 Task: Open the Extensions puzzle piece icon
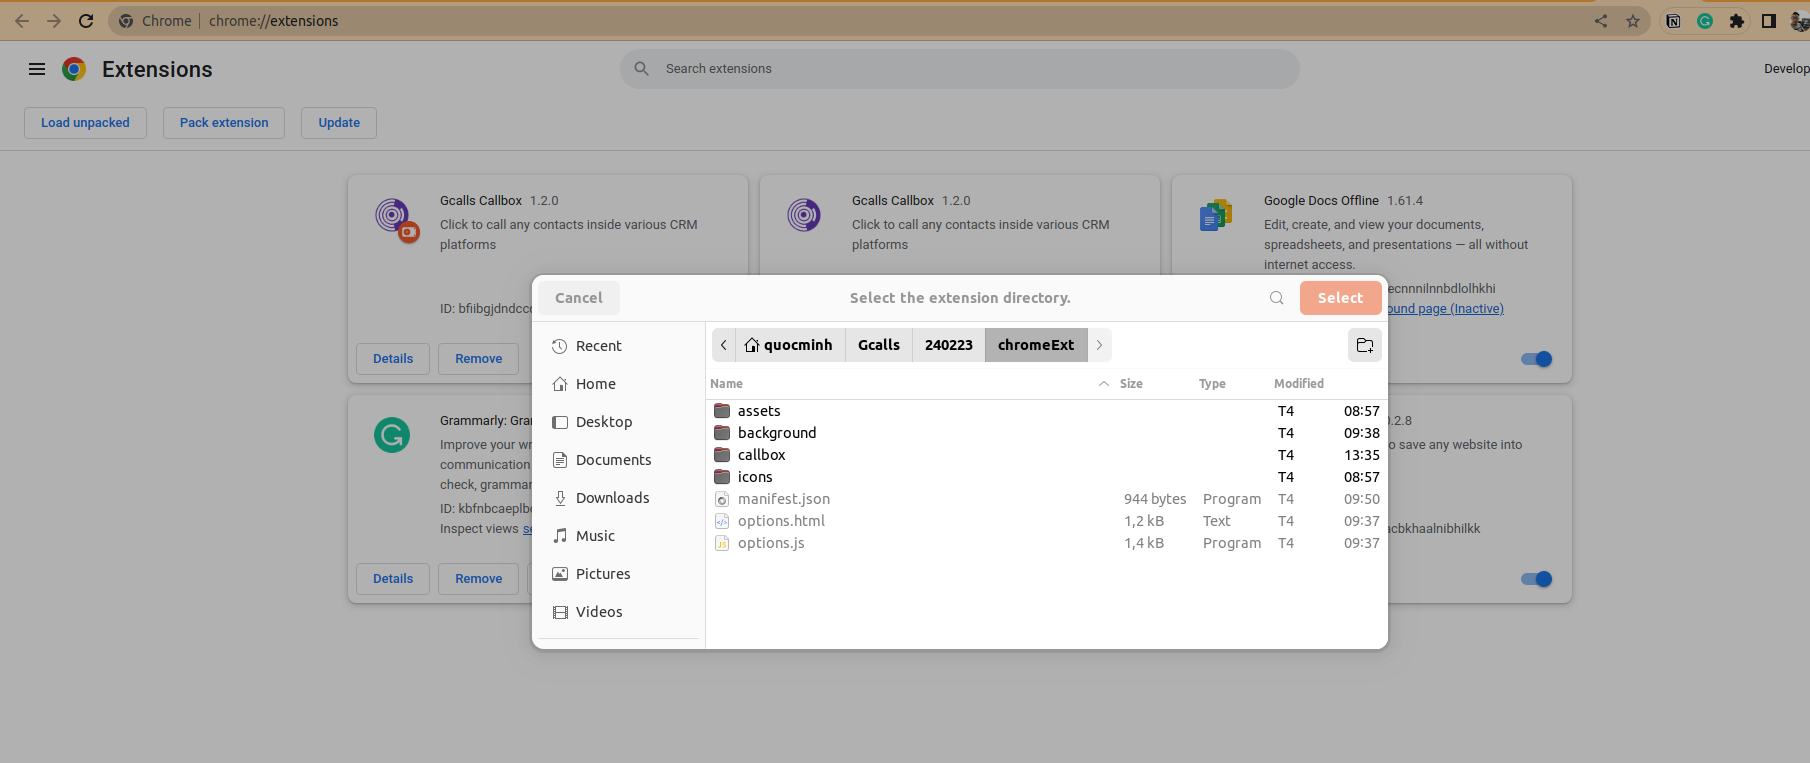click(x=1737, y=21)
